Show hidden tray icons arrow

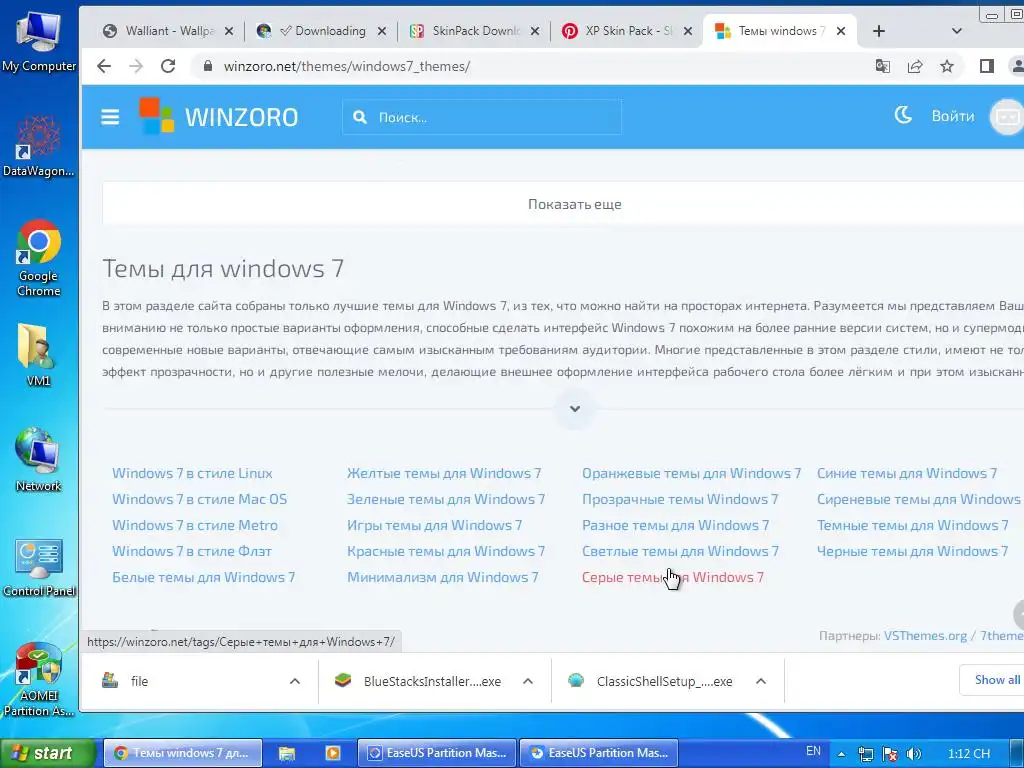(x=842, y=754)
